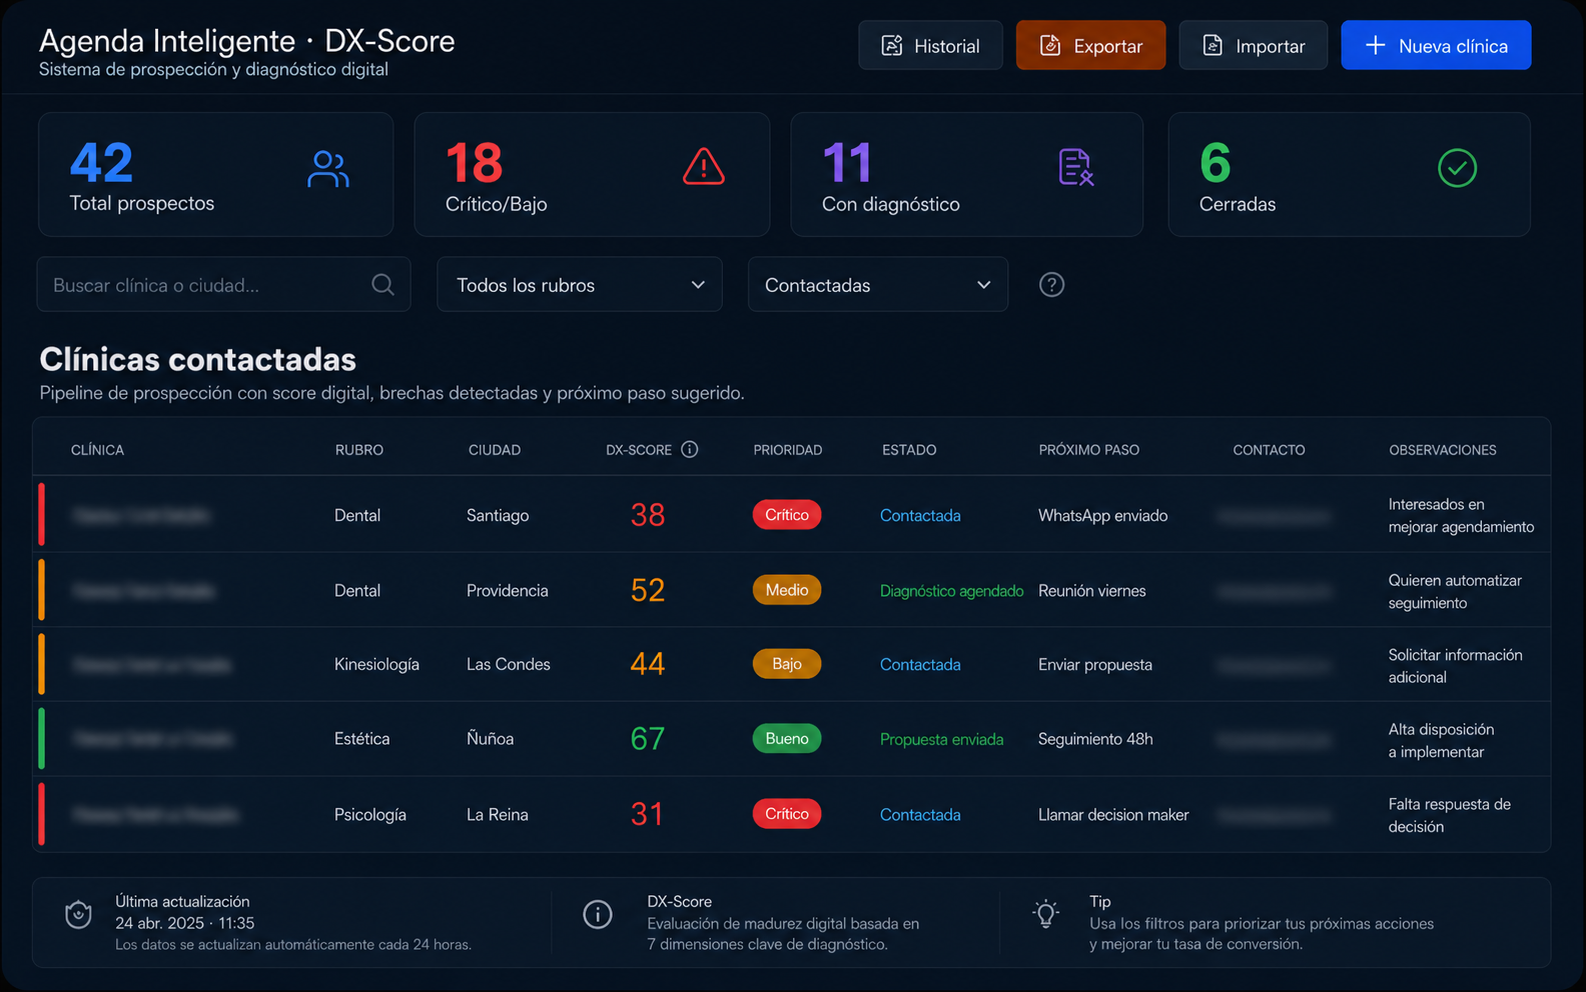Click the DX-Score value 38
Screen dimensions: 1586x992
click(647, 515)
